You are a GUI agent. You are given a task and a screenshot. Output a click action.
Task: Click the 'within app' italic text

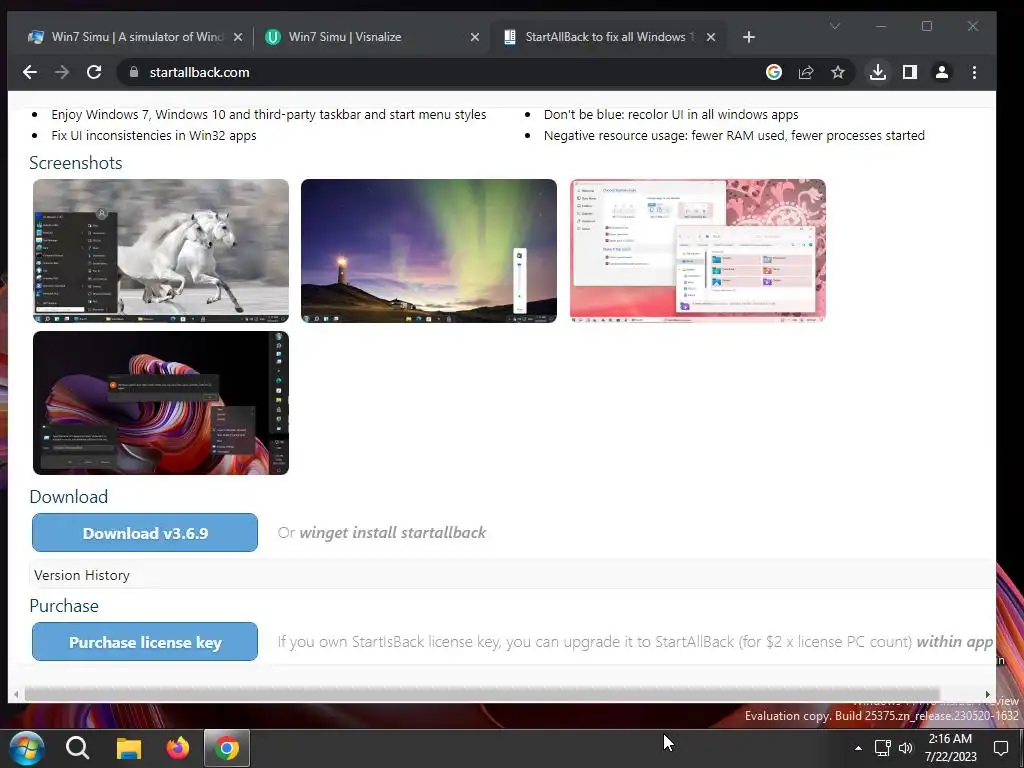[955, 642]
